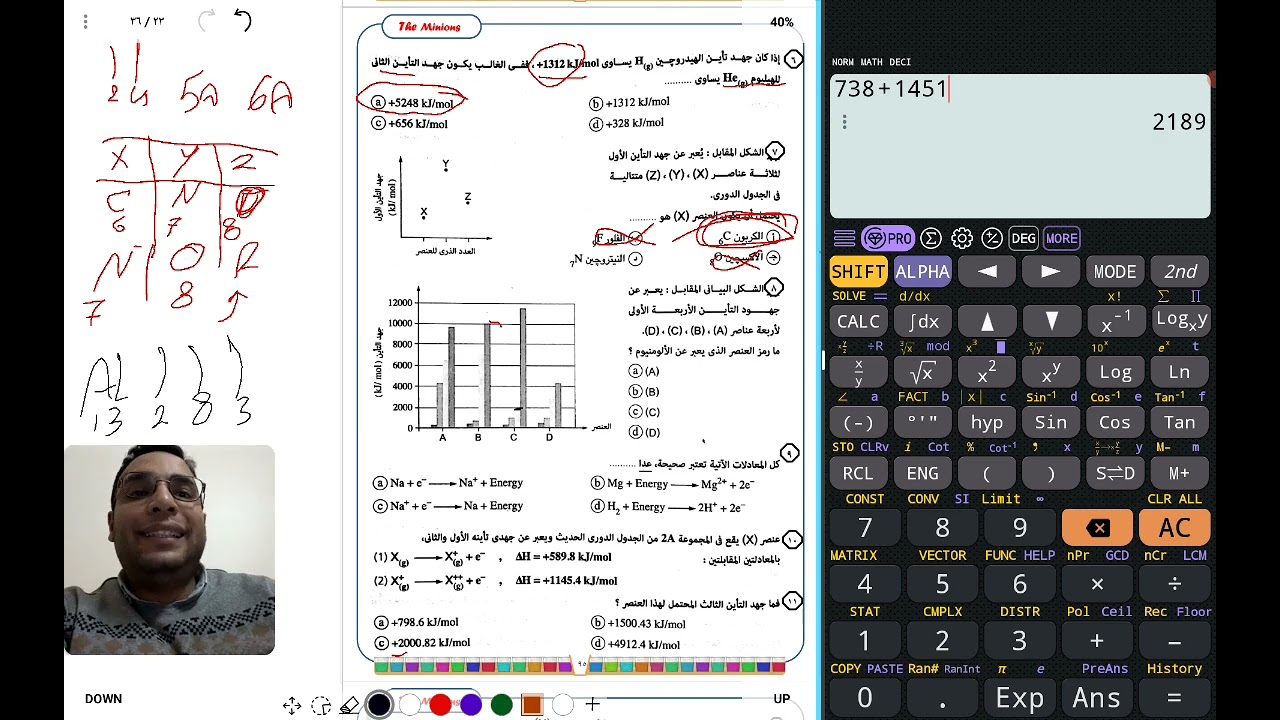This screenshot has height=720, width=1280.
Task: Select the orange highlighter swatch
Action: tap(532, 705)
